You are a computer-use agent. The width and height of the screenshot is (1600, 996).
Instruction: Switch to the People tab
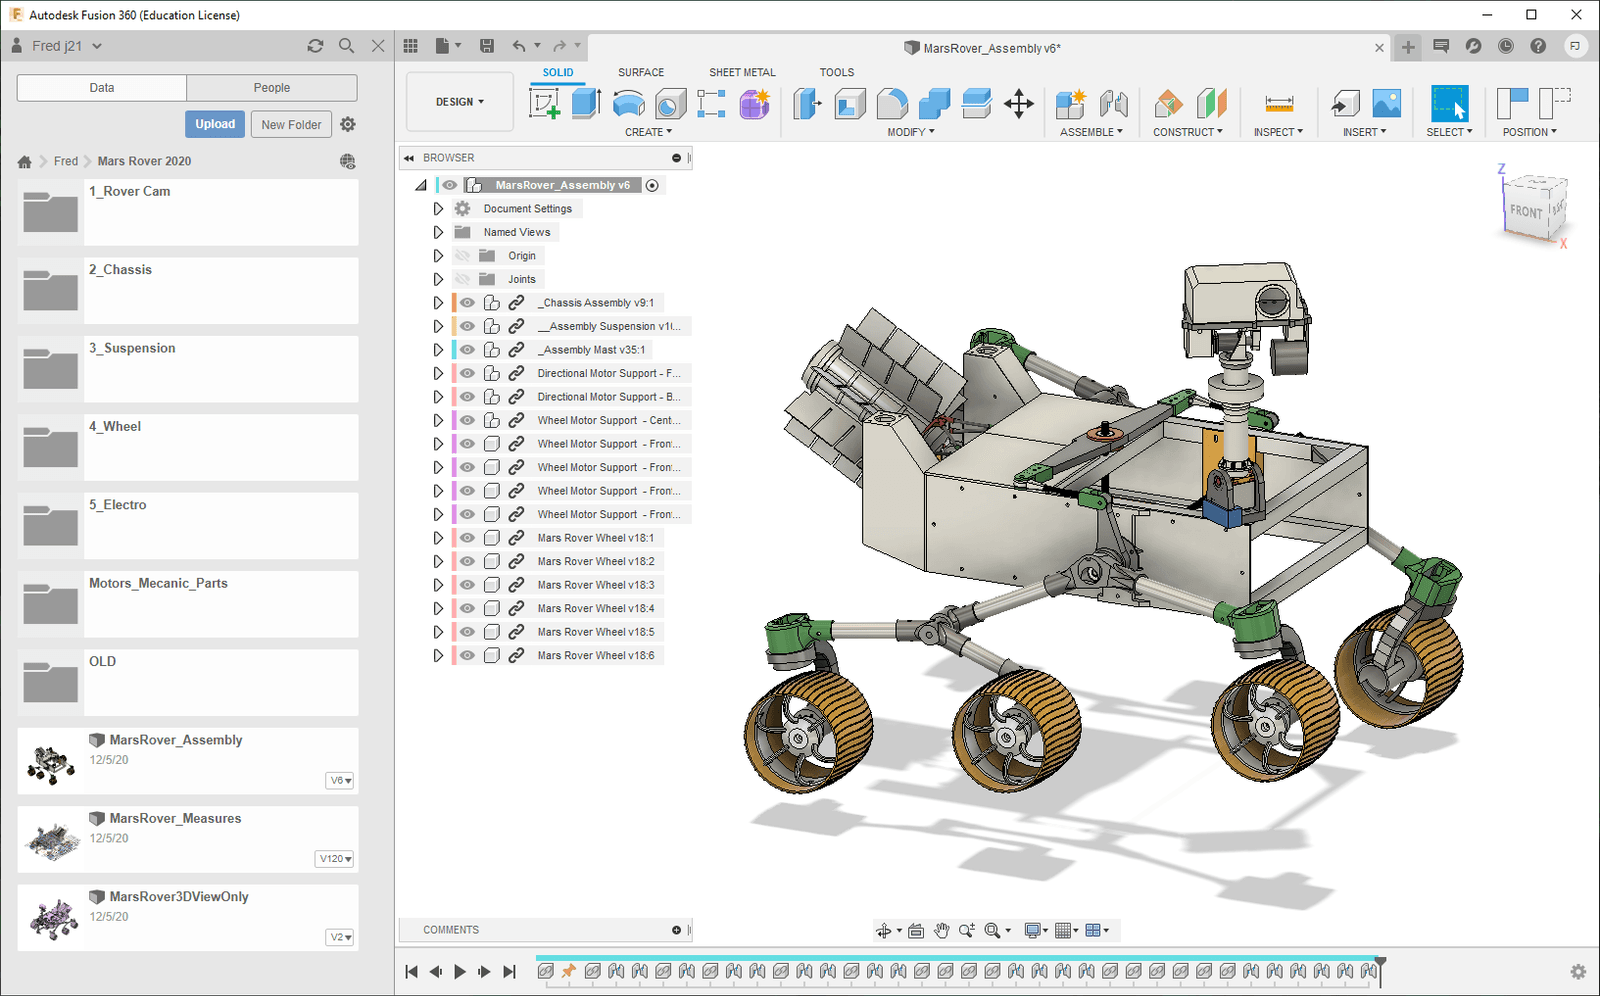272,88
